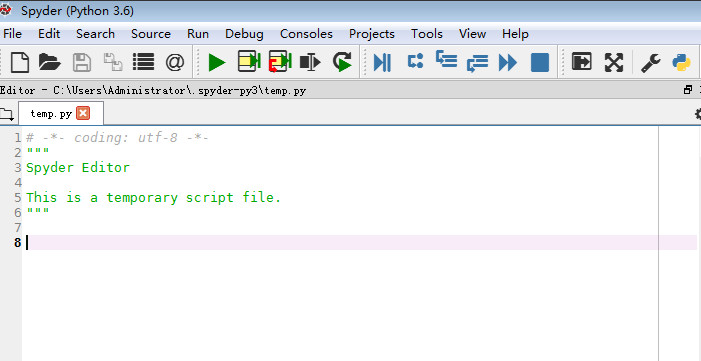The height and width of the screenshot is (361, 701).
Task: Open the File menu
Action: coord(12,34)
